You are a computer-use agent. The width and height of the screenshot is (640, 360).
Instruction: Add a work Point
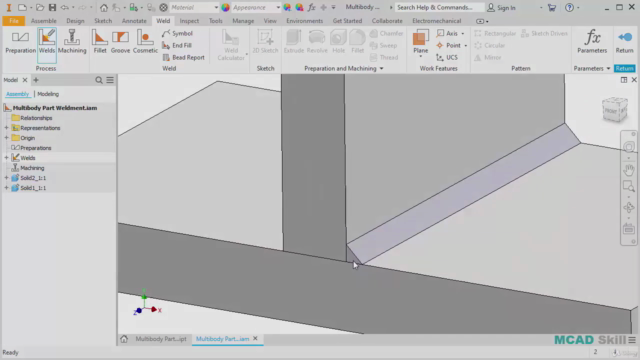coord(449,45)
